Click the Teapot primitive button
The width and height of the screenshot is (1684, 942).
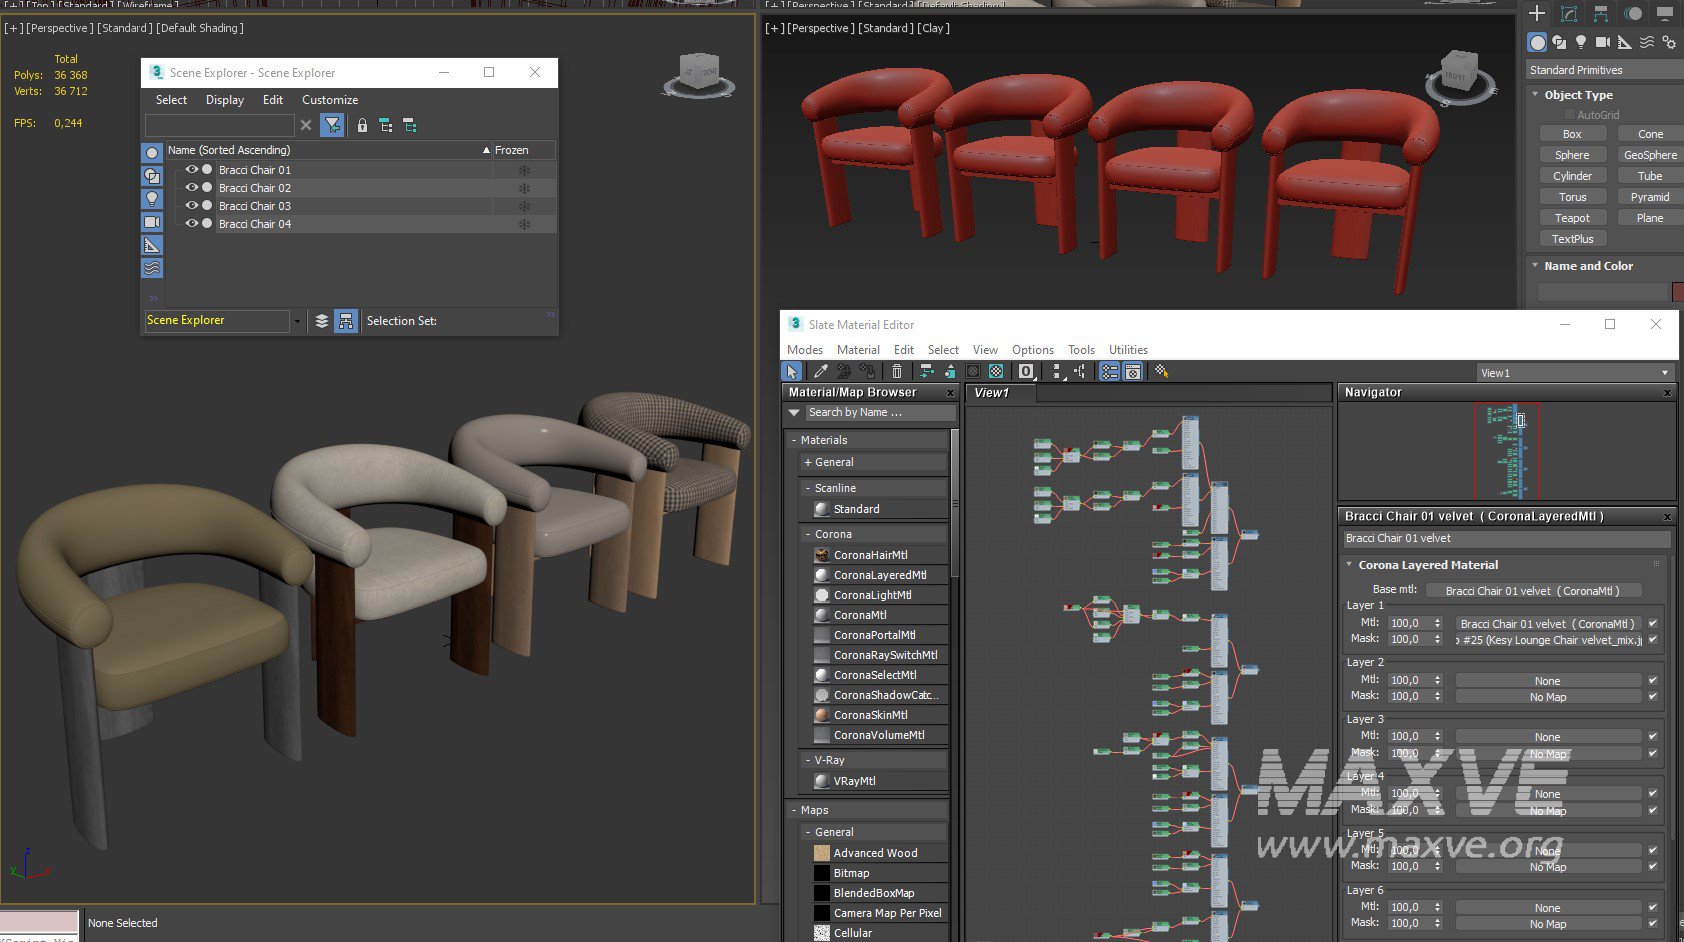tap(1572, 218)
